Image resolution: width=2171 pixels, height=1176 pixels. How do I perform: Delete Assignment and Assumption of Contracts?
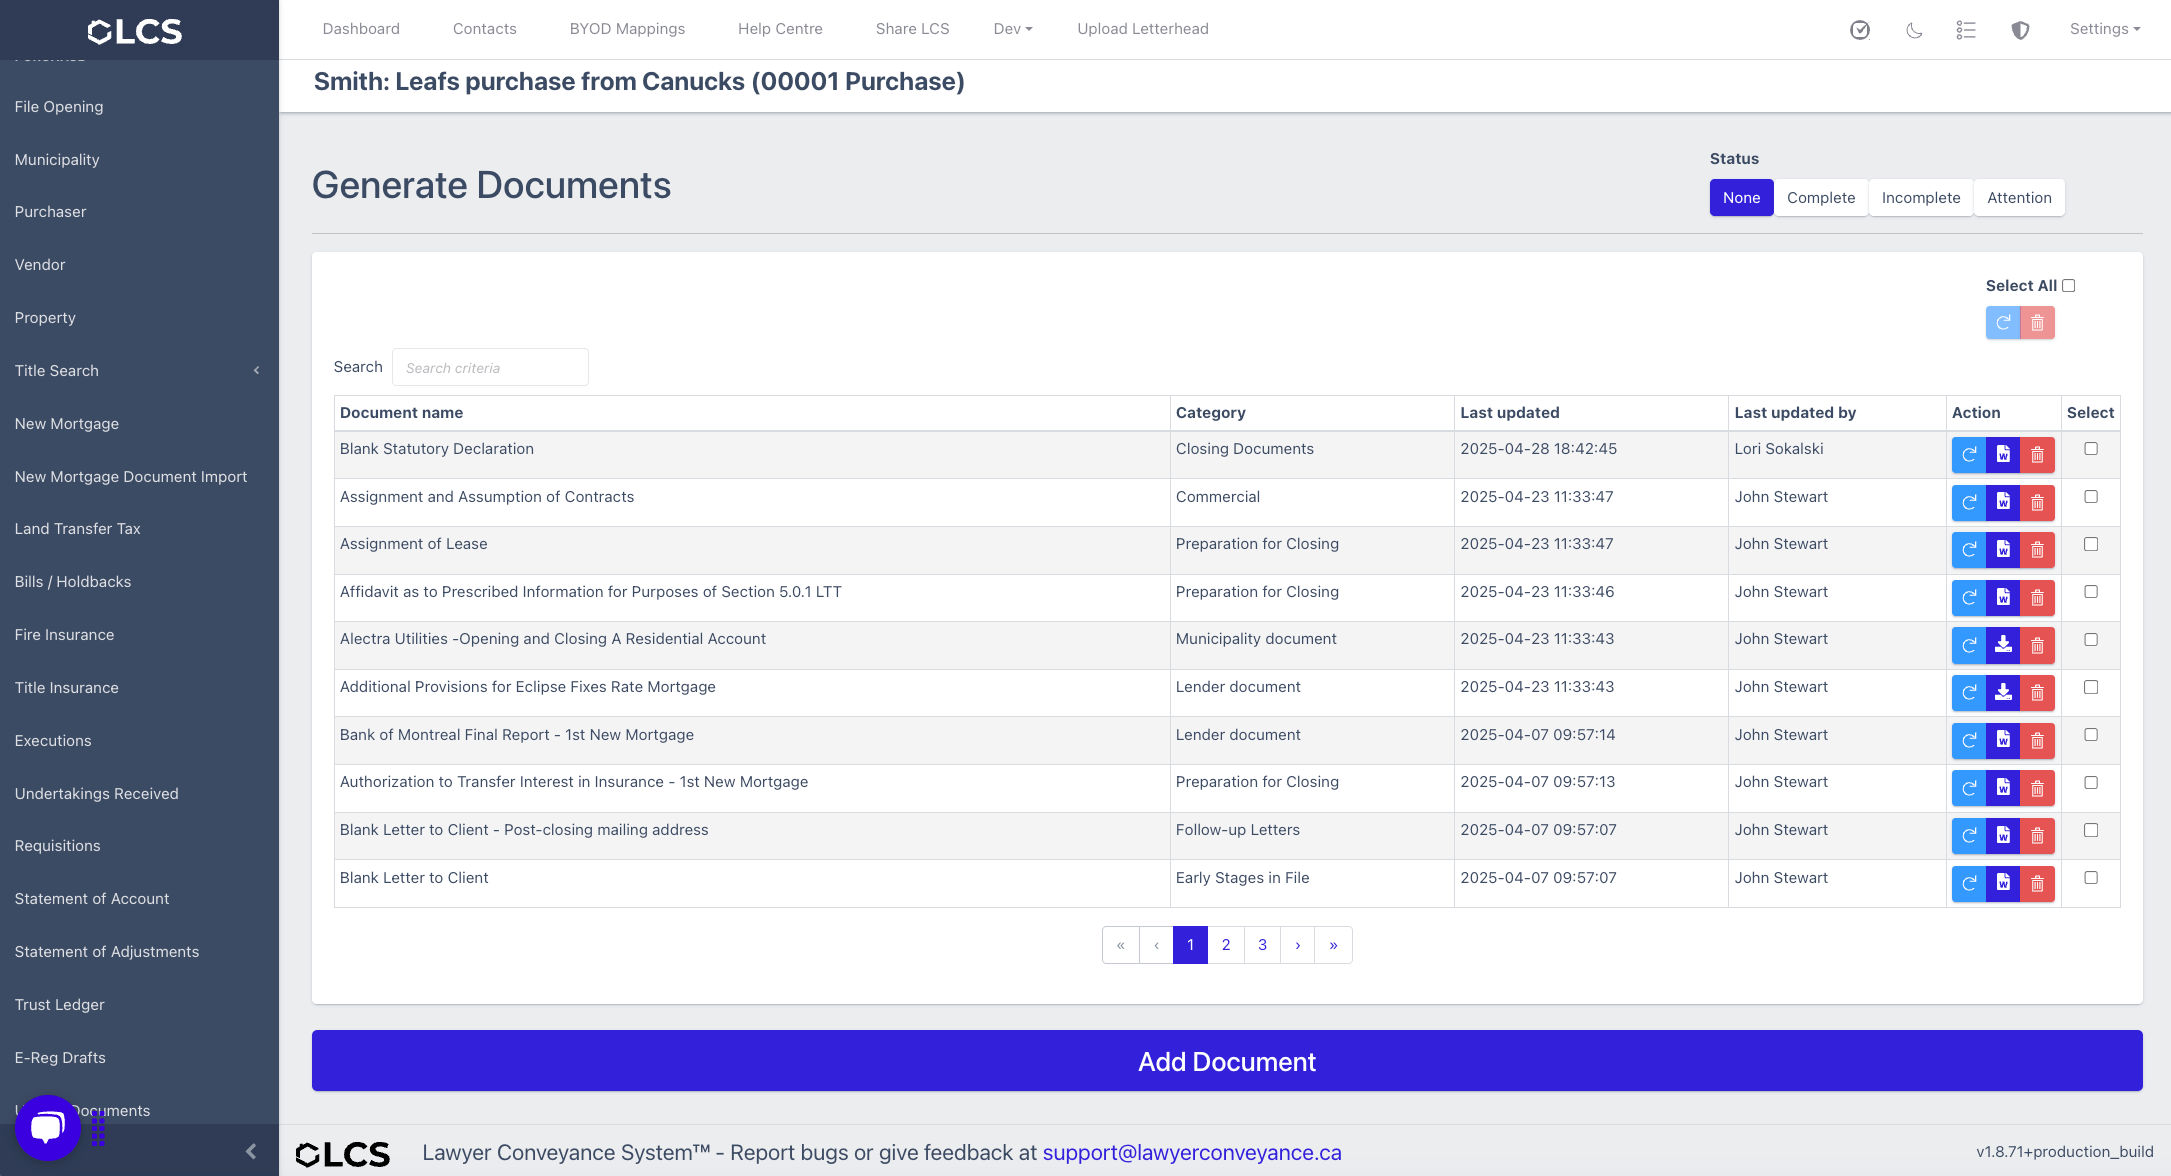pyautogui.click(x=2037, y=503)
